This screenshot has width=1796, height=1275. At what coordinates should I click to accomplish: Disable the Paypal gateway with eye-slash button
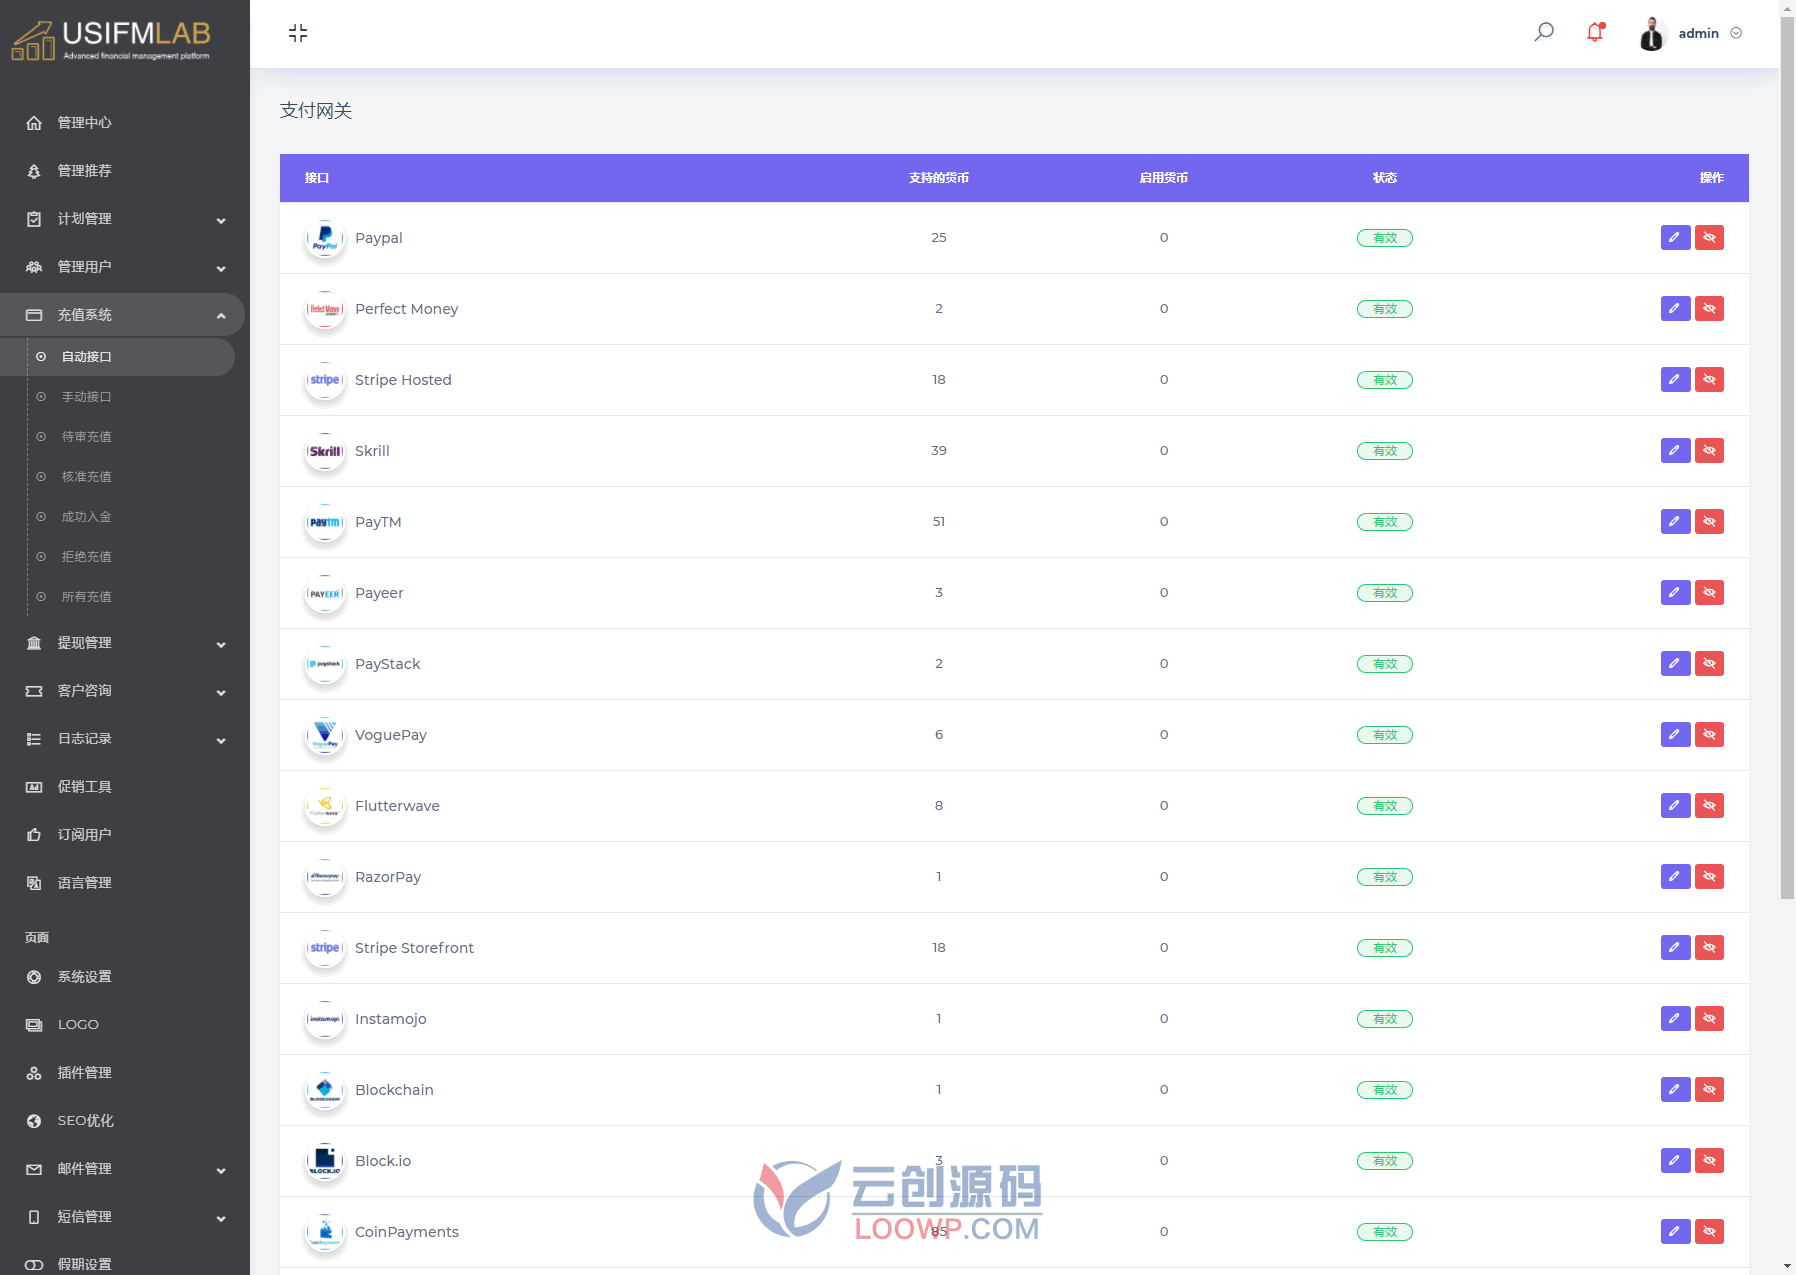[x=1709, y=238]
